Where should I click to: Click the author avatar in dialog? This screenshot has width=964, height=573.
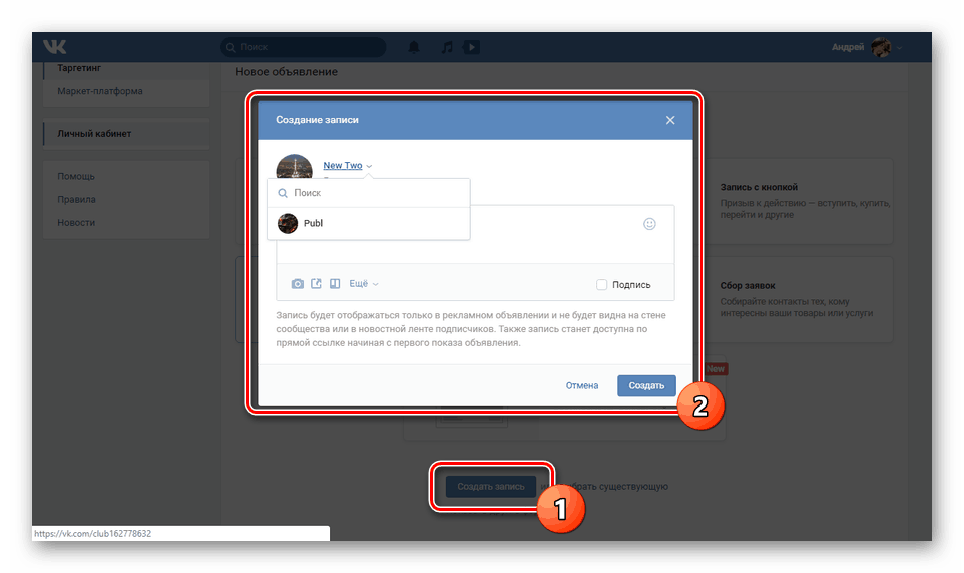coord(294,167)
